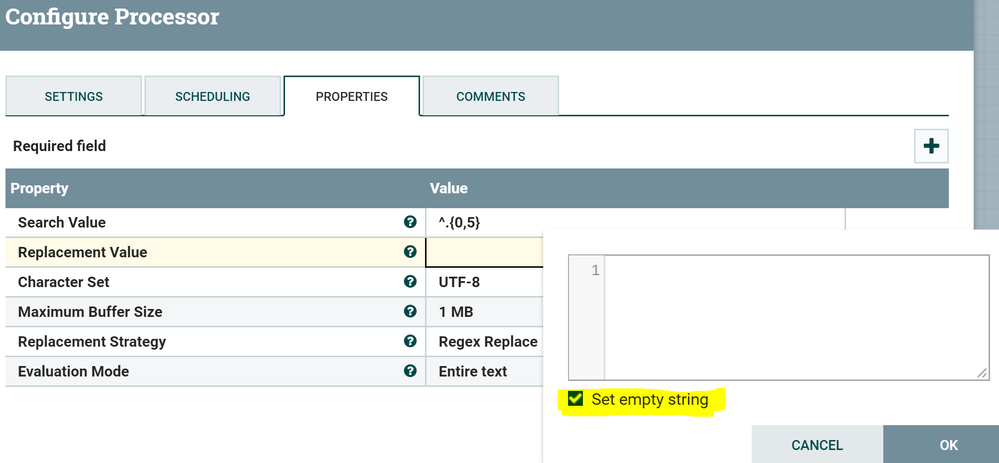
Task: Click help icon beside Replacement Value
Action: pos(410,252)
